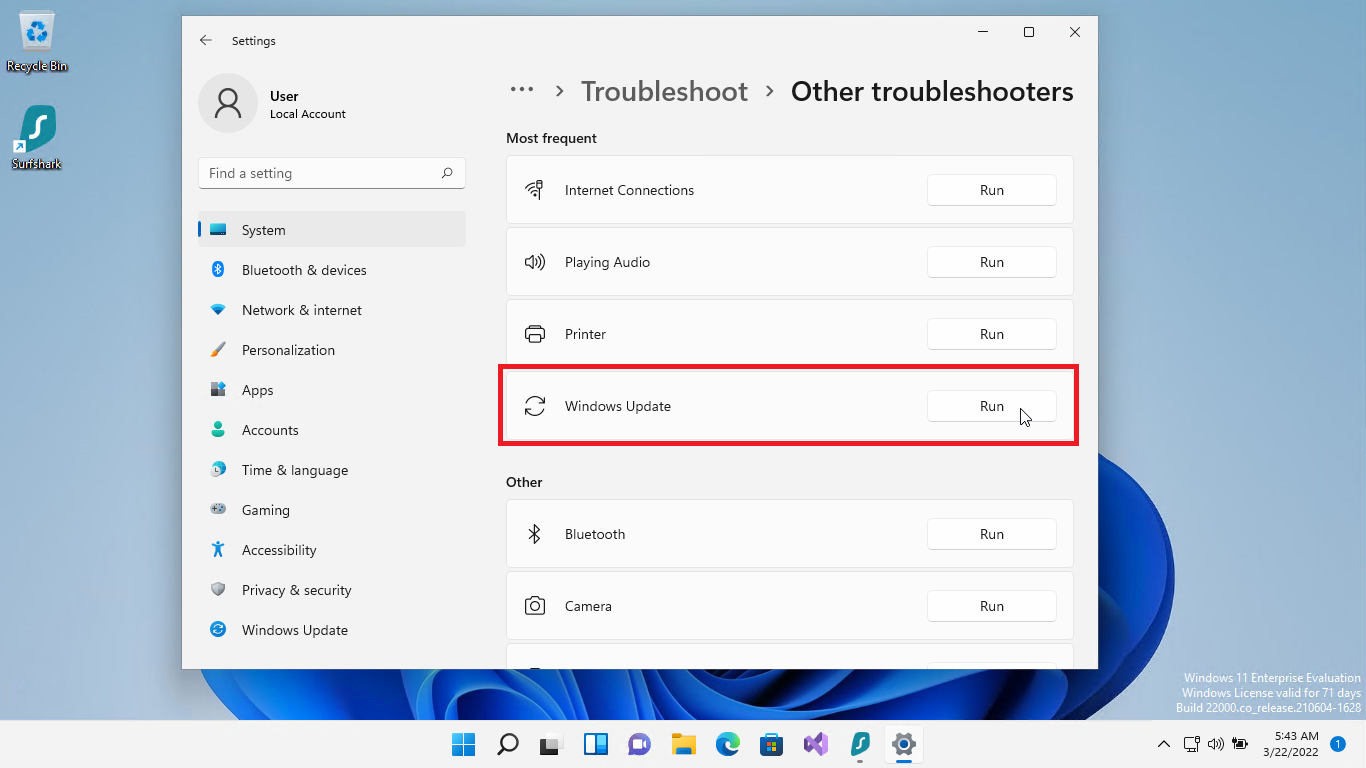Click the search magnifier in Find a setting
This screenshot has height=768, width=1366.
point(447,173)
